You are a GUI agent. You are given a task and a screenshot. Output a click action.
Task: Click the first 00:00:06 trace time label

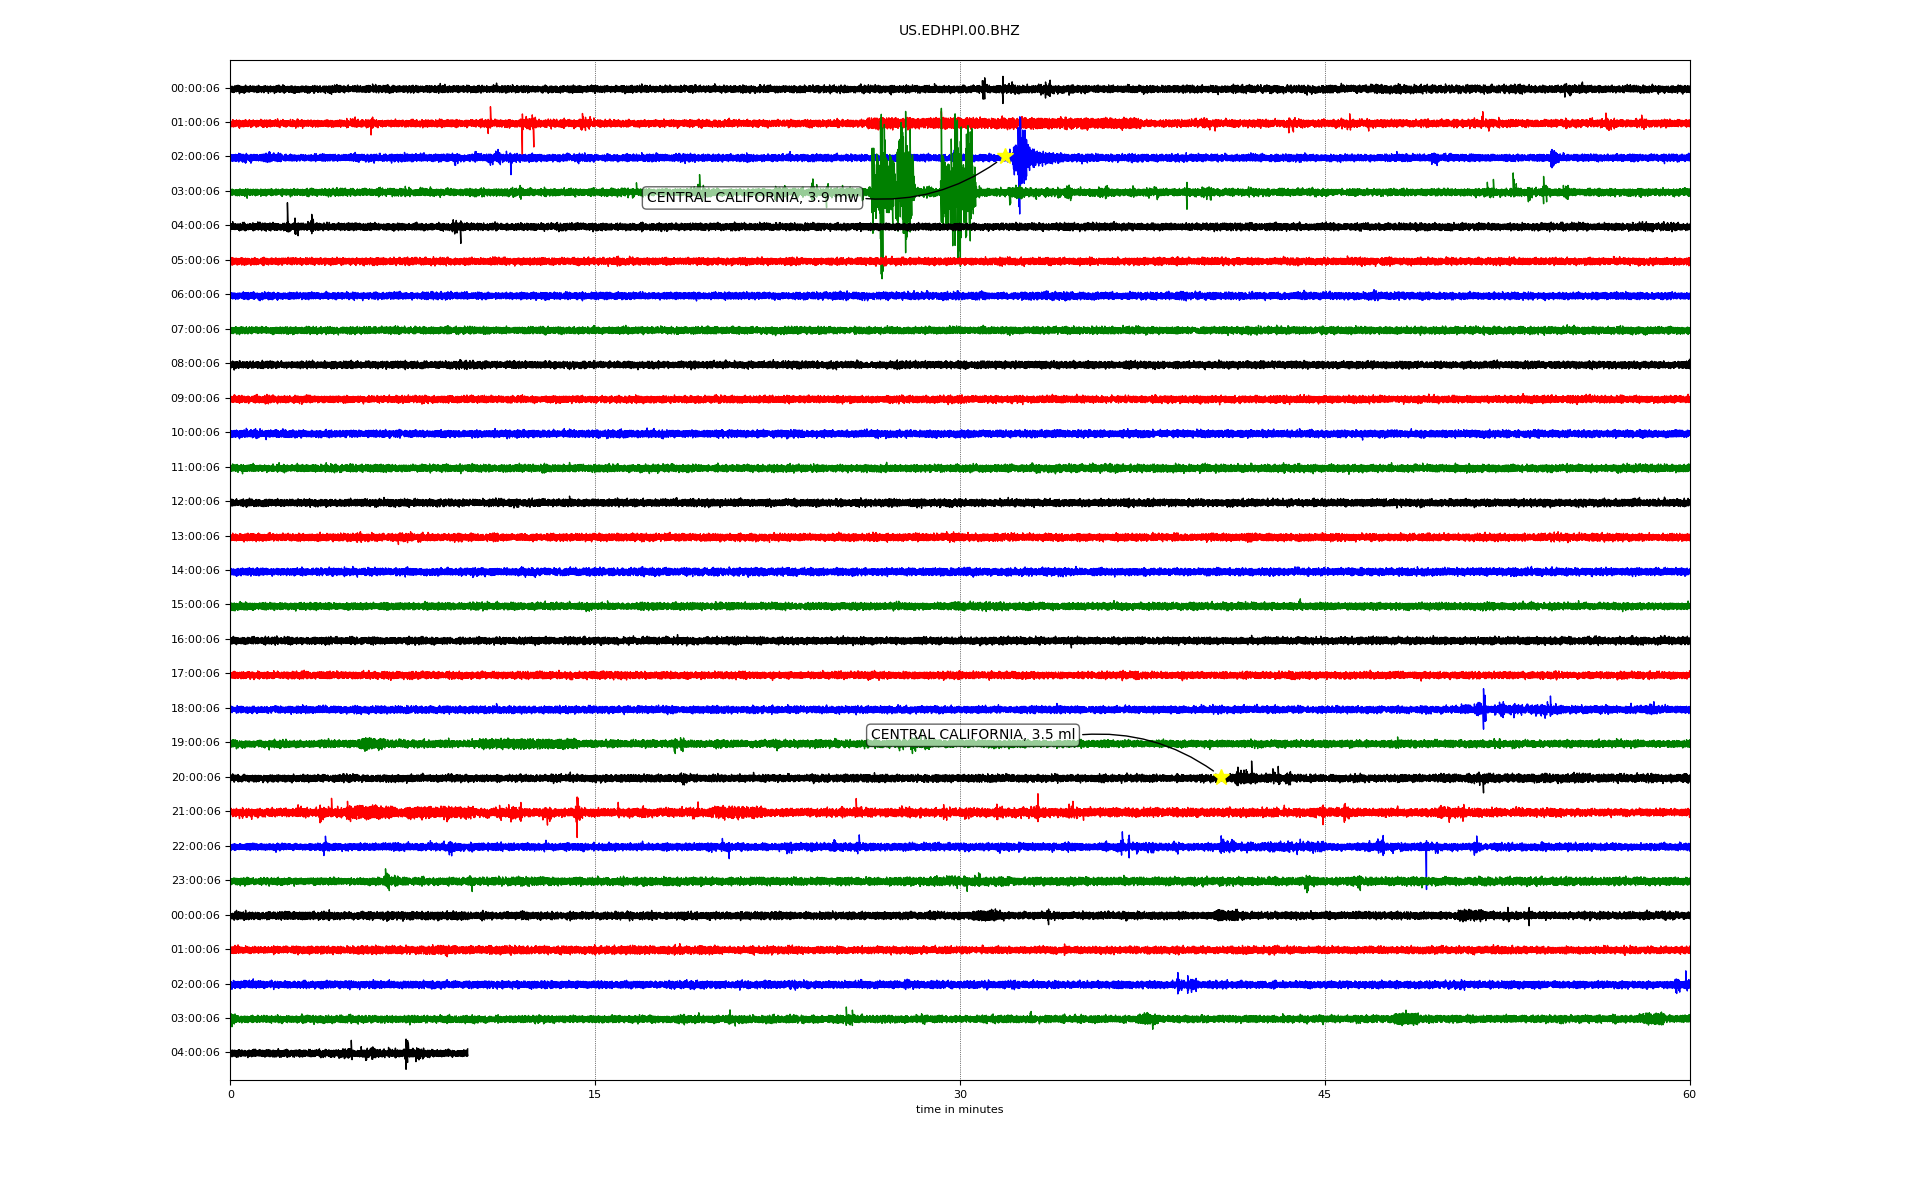click(x=195, y=89)
